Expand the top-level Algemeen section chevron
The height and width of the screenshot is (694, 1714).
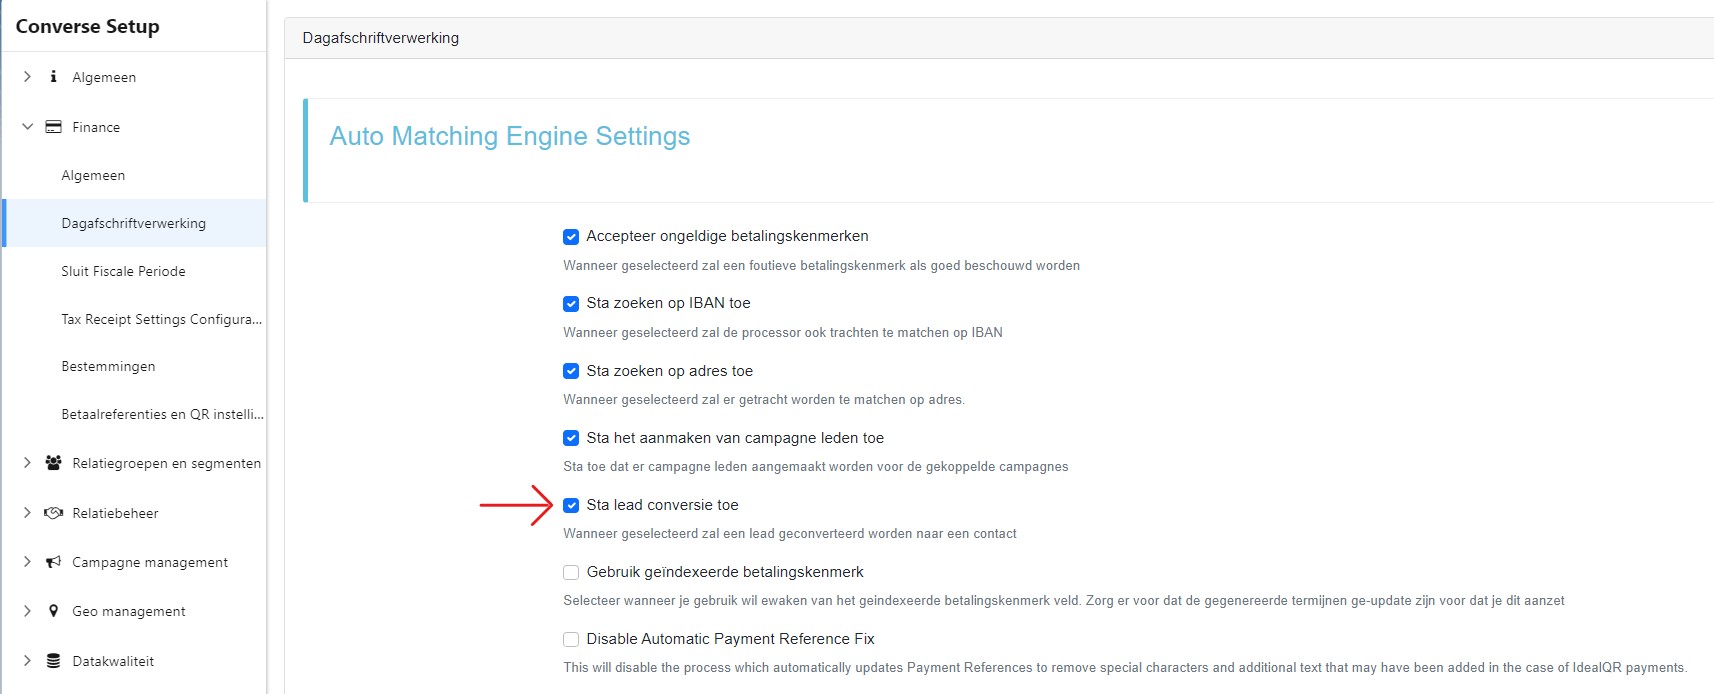28,77
